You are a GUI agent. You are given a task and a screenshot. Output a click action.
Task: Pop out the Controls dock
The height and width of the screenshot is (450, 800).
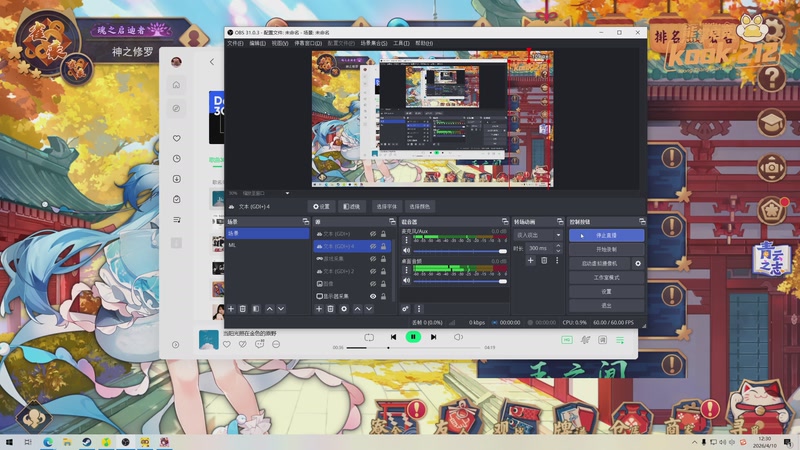click(x=642, y=221)
